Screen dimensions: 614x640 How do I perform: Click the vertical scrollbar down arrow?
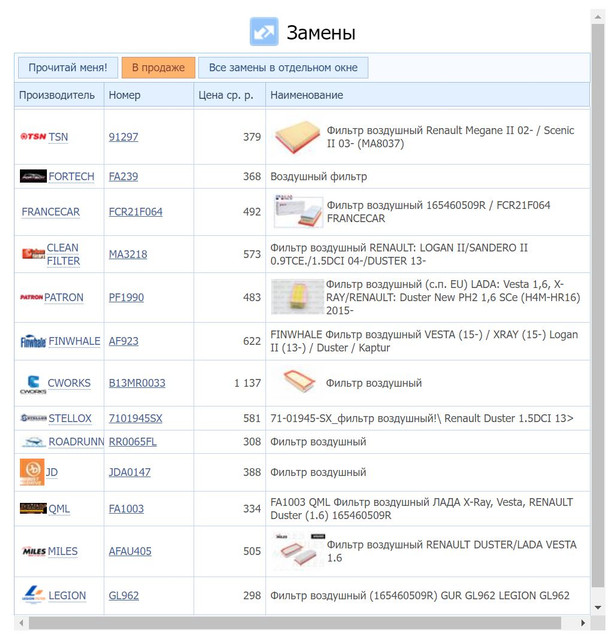(x=598, y=607)
